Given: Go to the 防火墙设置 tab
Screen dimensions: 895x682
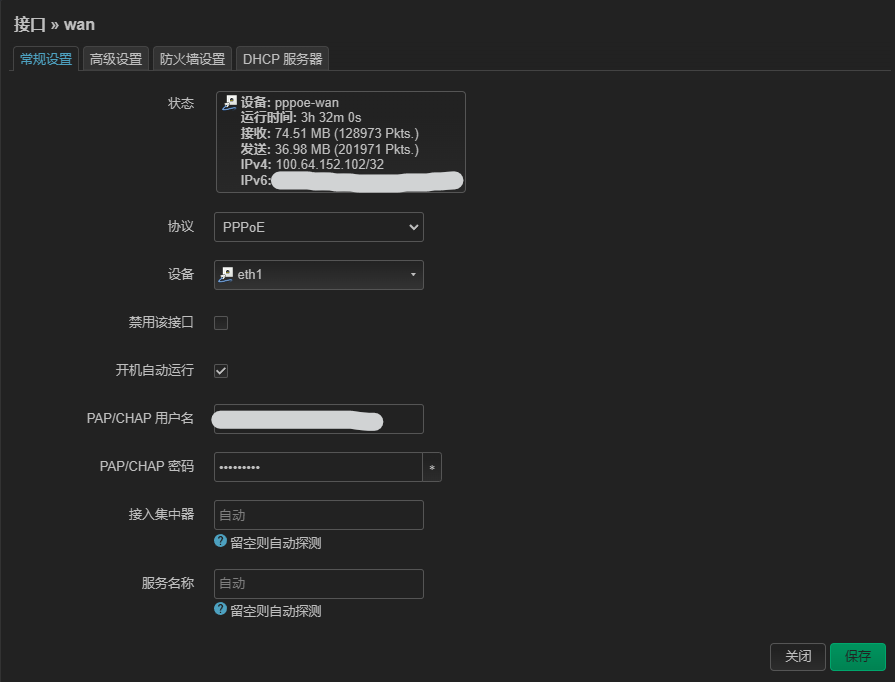Looking at the screenshot, I should coord(192,59).
